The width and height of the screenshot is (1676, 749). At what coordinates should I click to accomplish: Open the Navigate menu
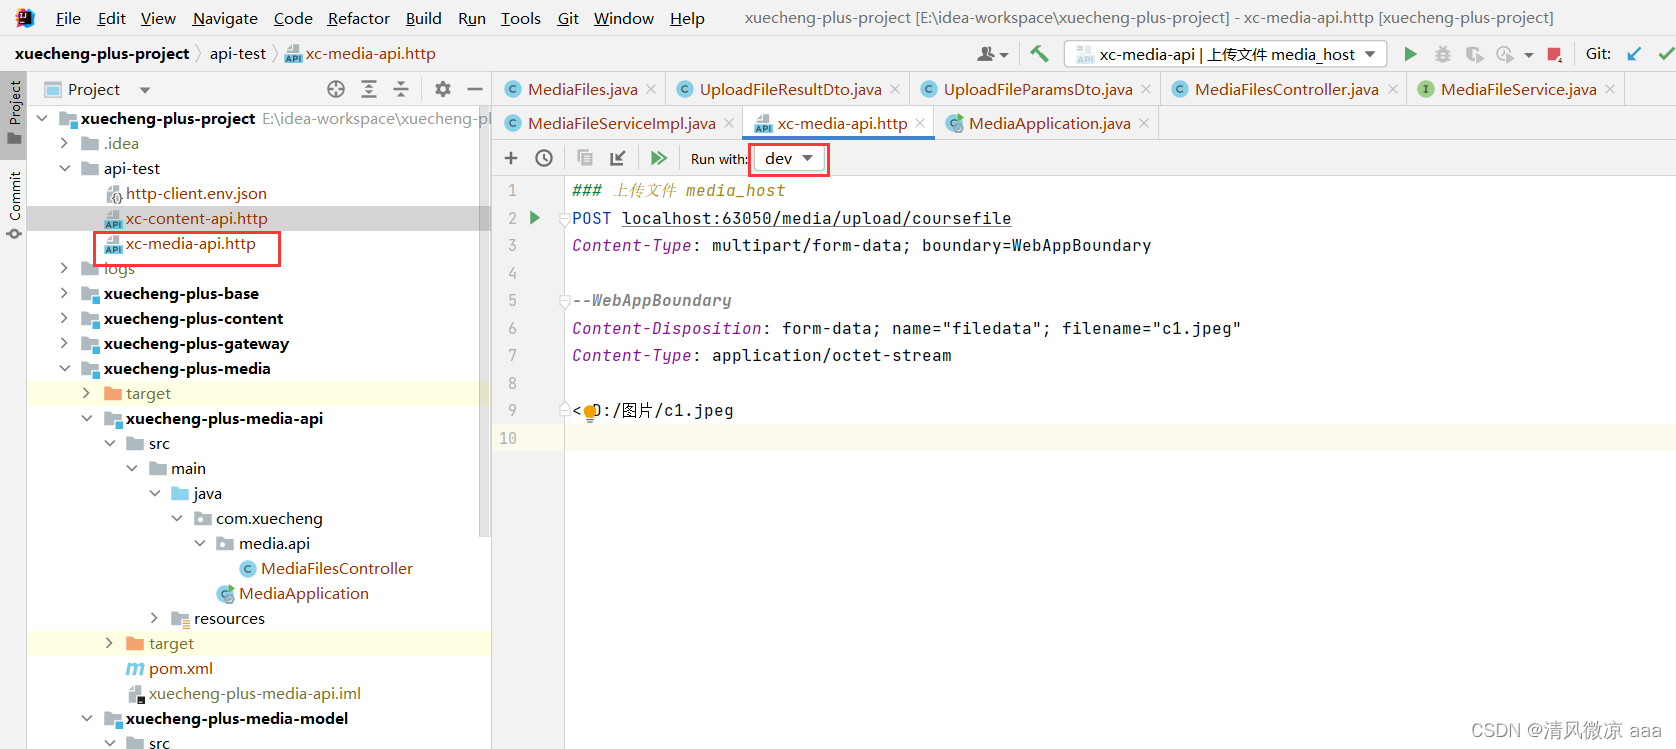(x=225, y=18)
